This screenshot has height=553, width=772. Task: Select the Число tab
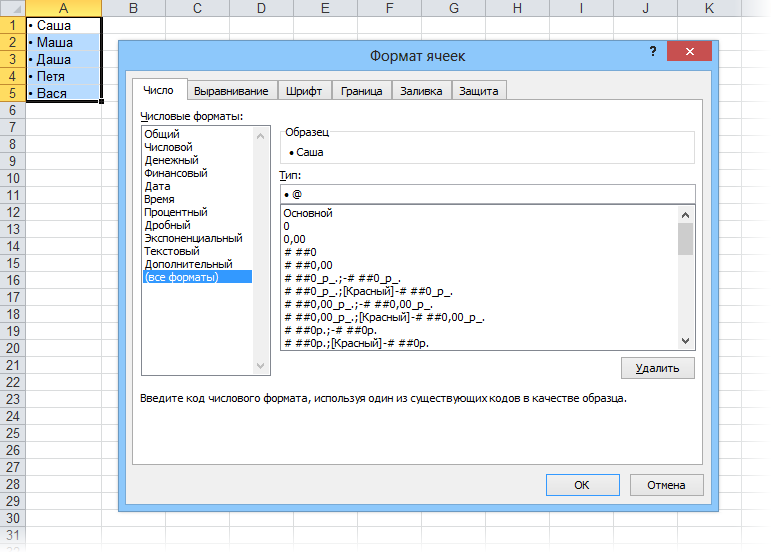click(x=159, y=90)
